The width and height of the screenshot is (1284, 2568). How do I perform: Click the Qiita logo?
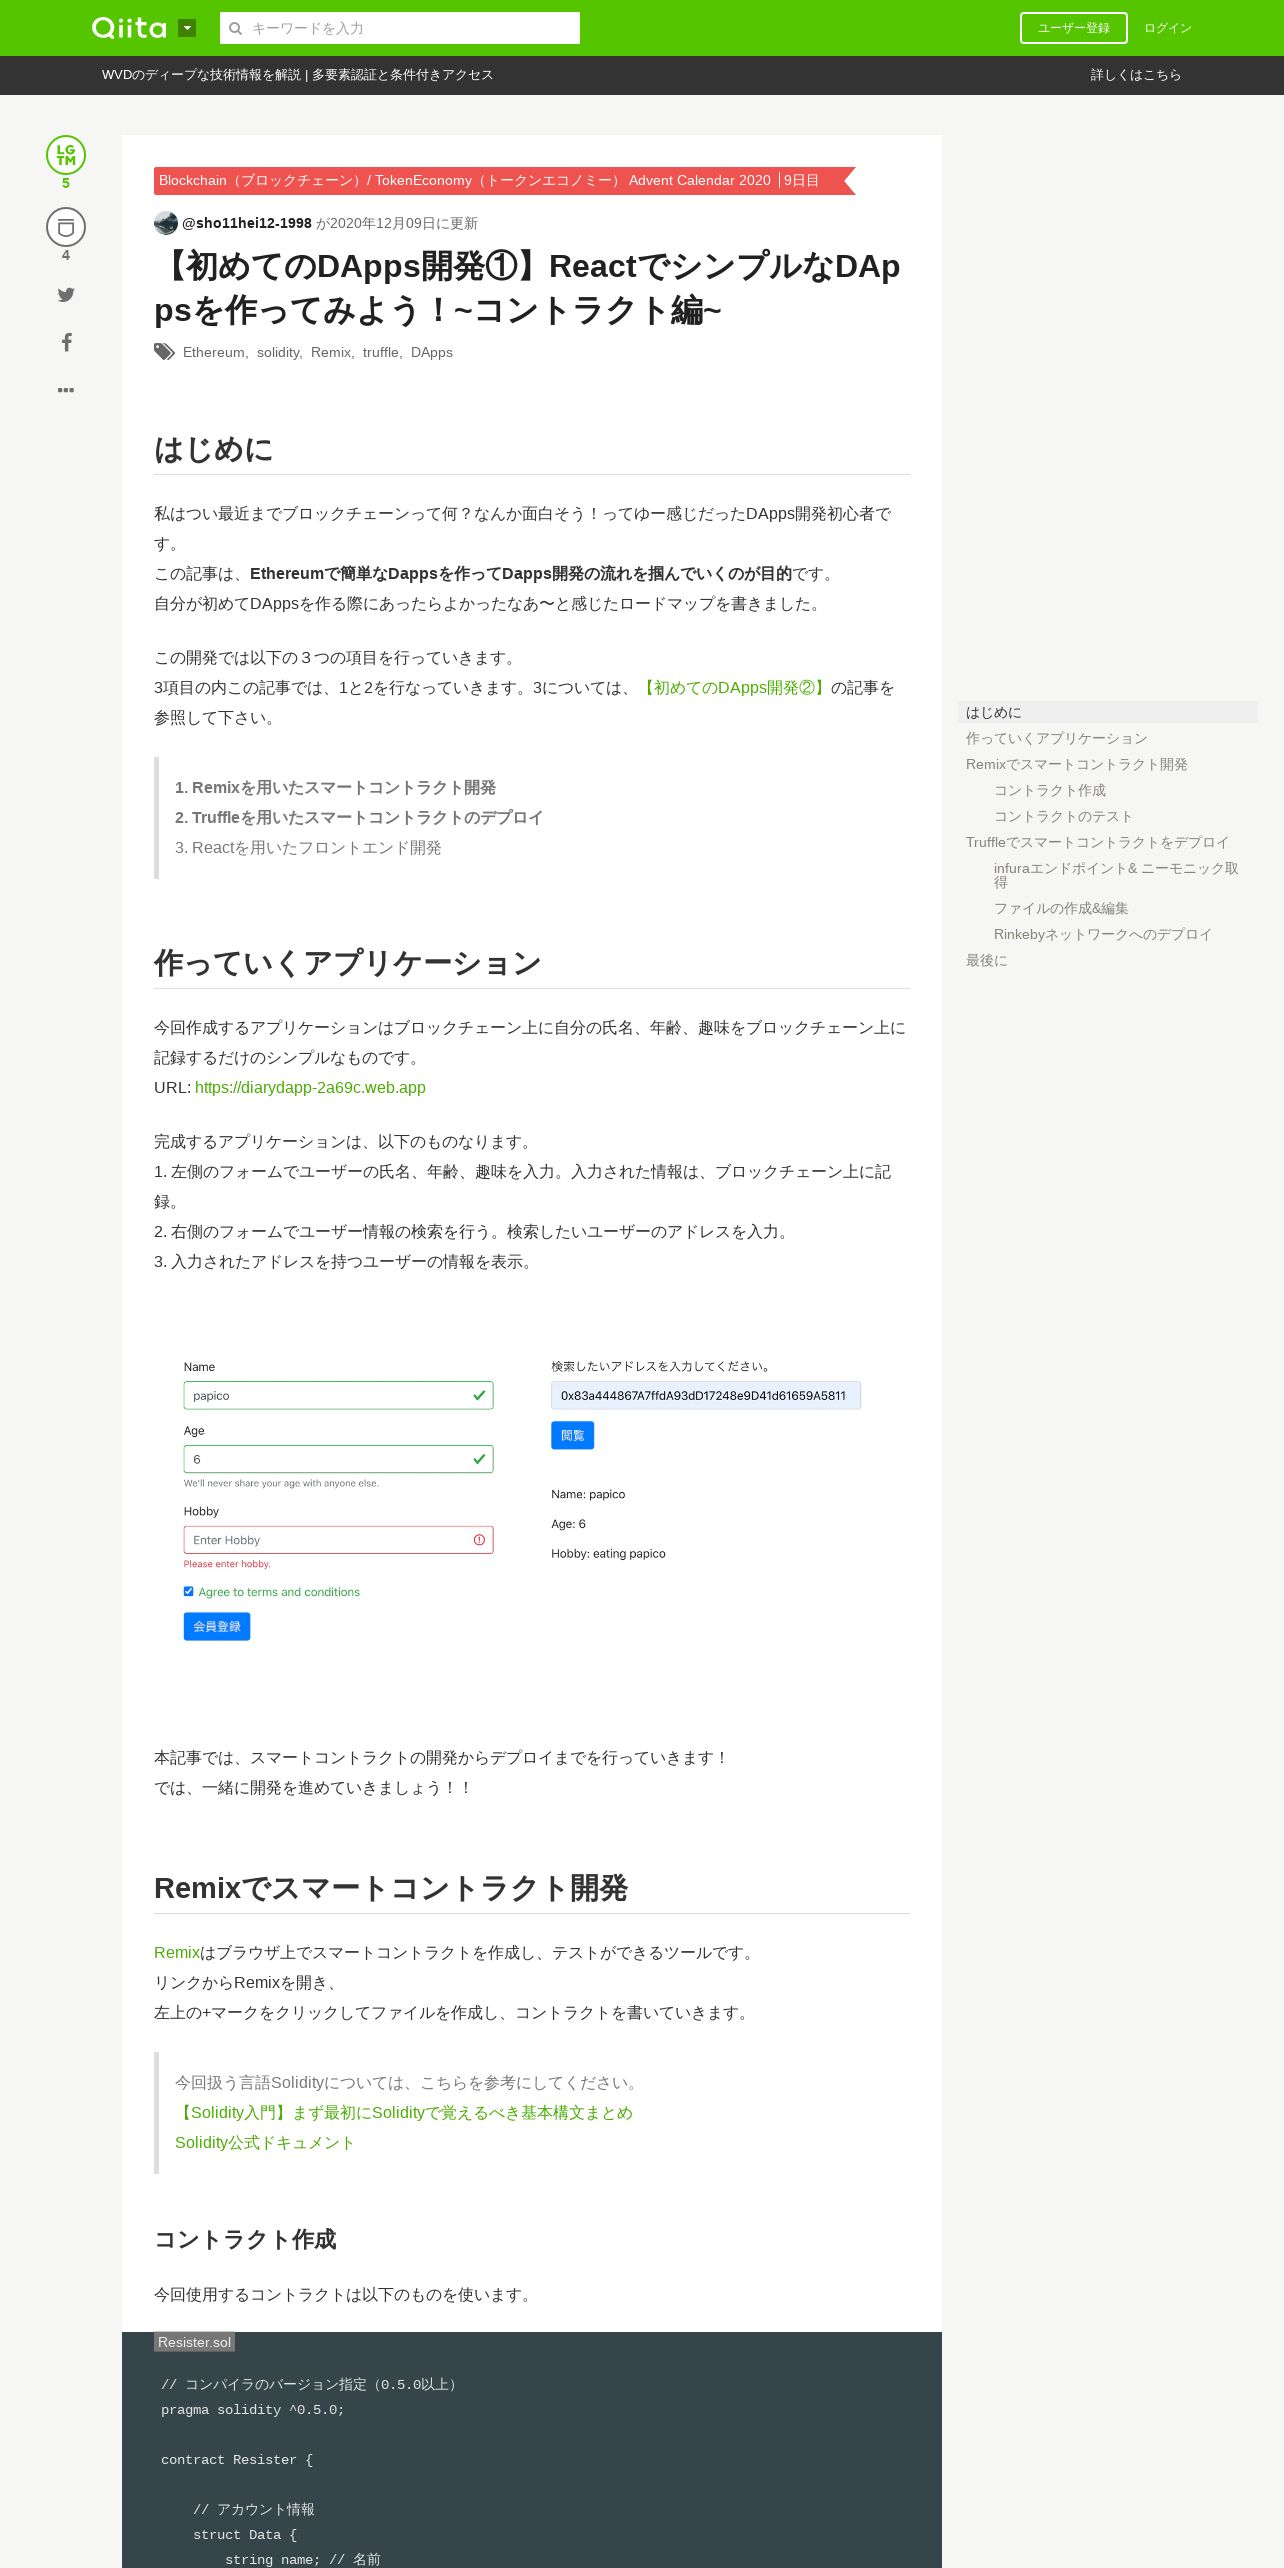[130, 28]
